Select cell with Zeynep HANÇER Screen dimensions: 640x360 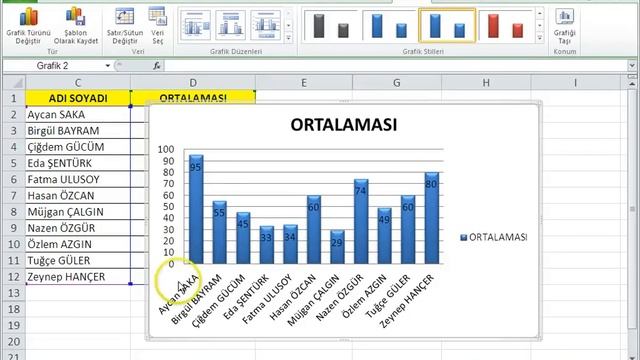tap(78, 277)
